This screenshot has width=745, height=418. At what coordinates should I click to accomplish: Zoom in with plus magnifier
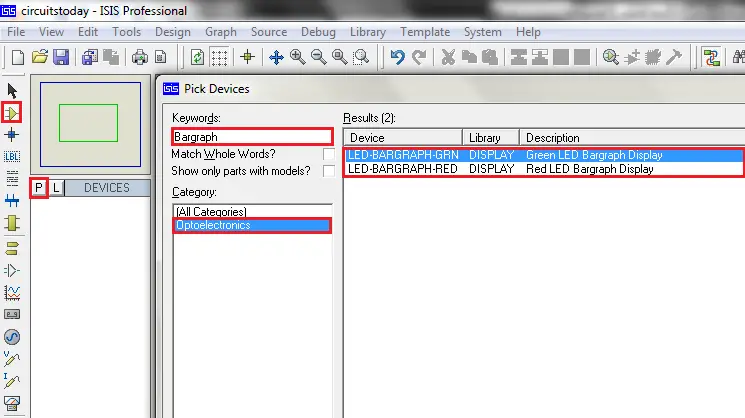pyautogui.click(x=297, y=57)
